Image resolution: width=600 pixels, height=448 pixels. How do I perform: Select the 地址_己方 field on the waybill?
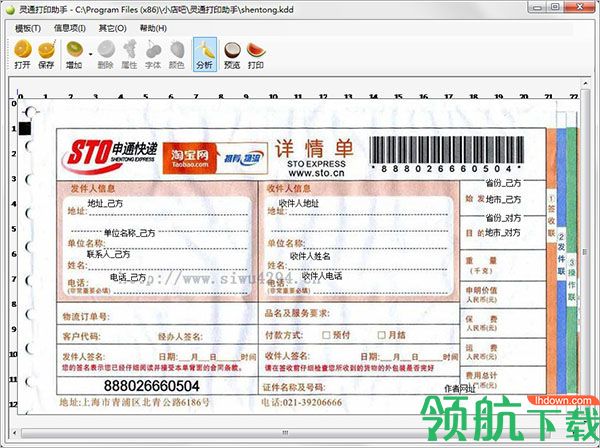point(105,203)
